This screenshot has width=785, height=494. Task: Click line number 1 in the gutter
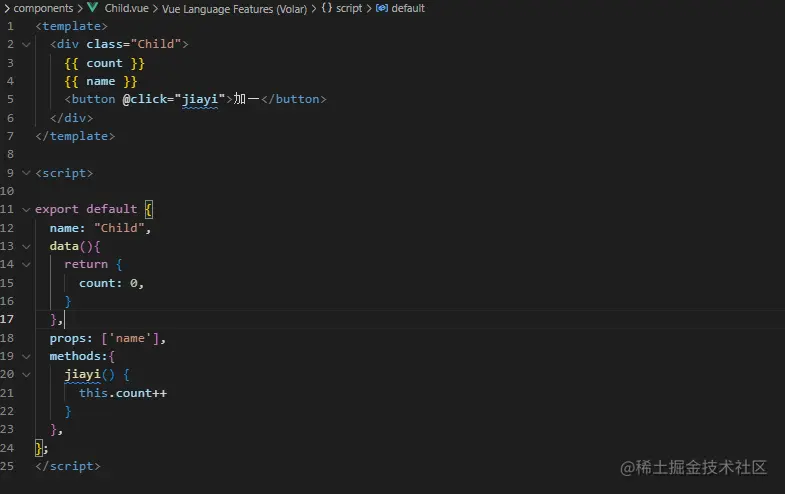[x=10, y=26]
